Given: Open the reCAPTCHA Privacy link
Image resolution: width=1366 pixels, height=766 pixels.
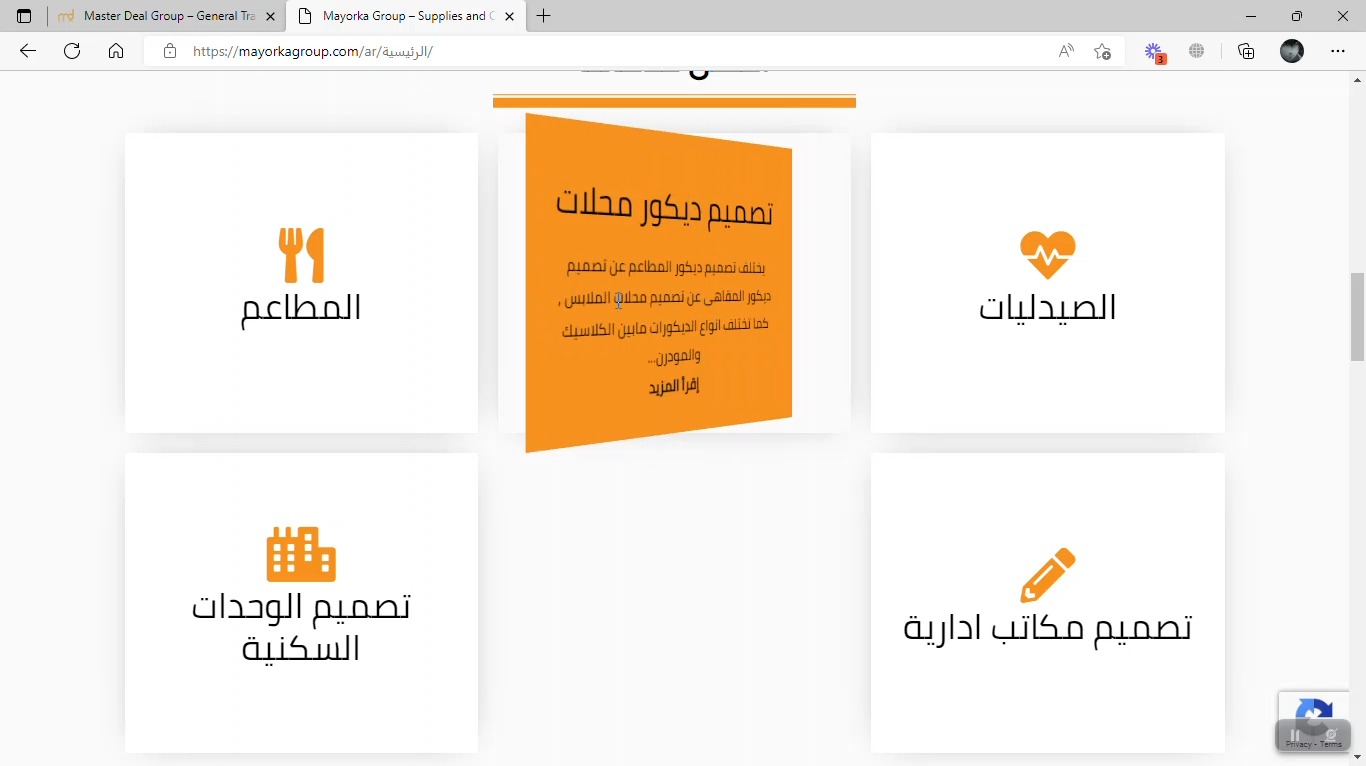Looking at the screenshot, I should [x=1297, y=745].
